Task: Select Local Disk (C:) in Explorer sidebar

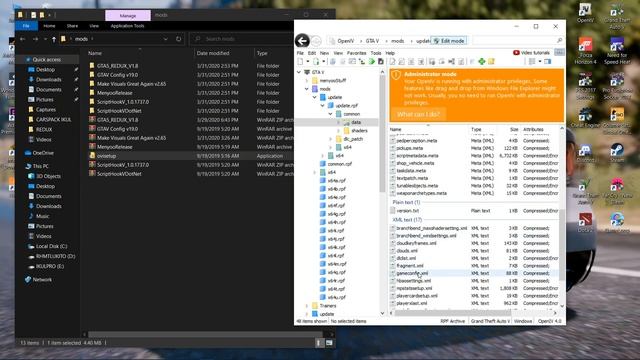Action: [51, 246]
